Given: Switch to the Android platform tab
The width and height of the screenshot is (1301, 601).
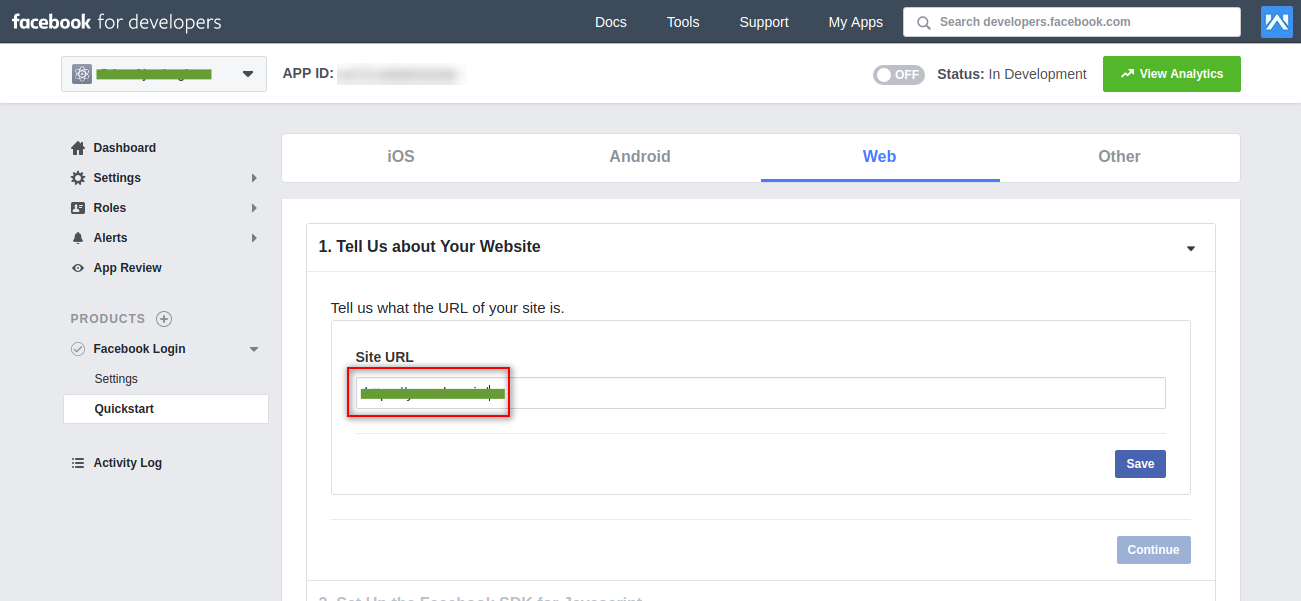Looking at the screenshot, I should (640, 157).
